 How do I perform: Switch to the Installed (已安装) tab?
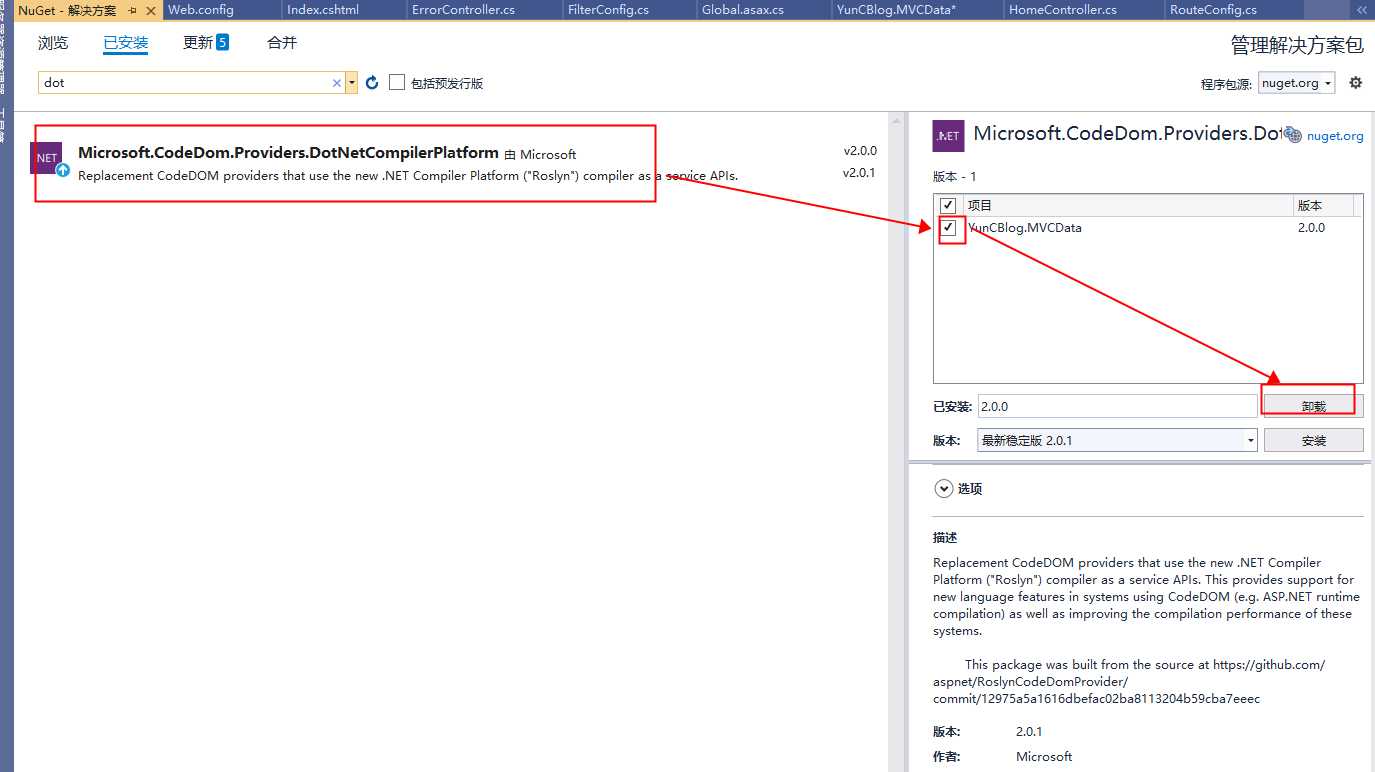[x=126, y=43]
